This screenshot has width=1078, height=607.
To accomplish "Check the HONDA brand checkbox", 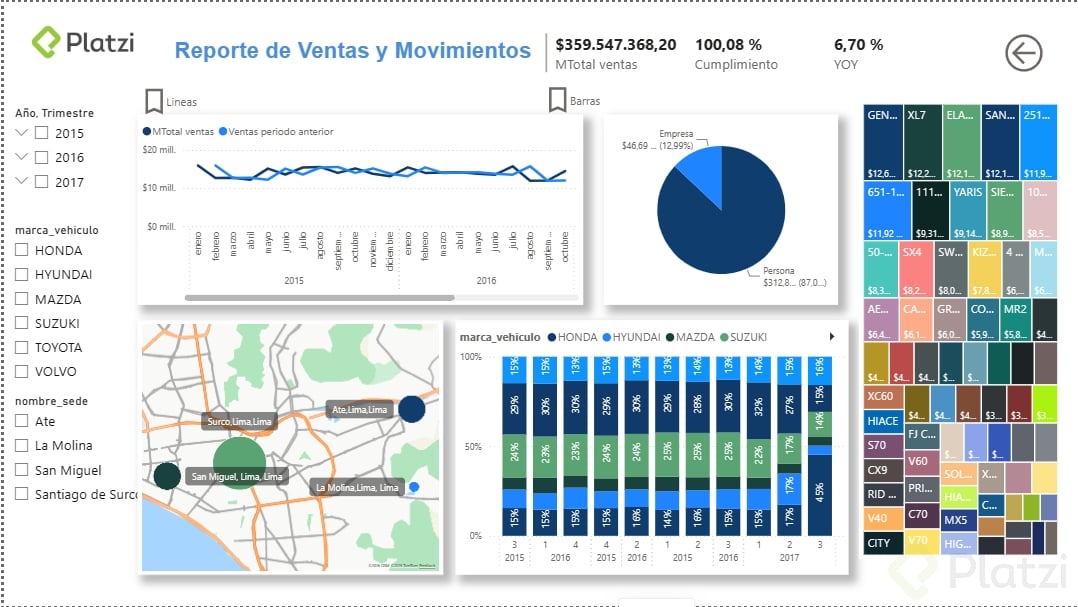I will pos(21,250).
